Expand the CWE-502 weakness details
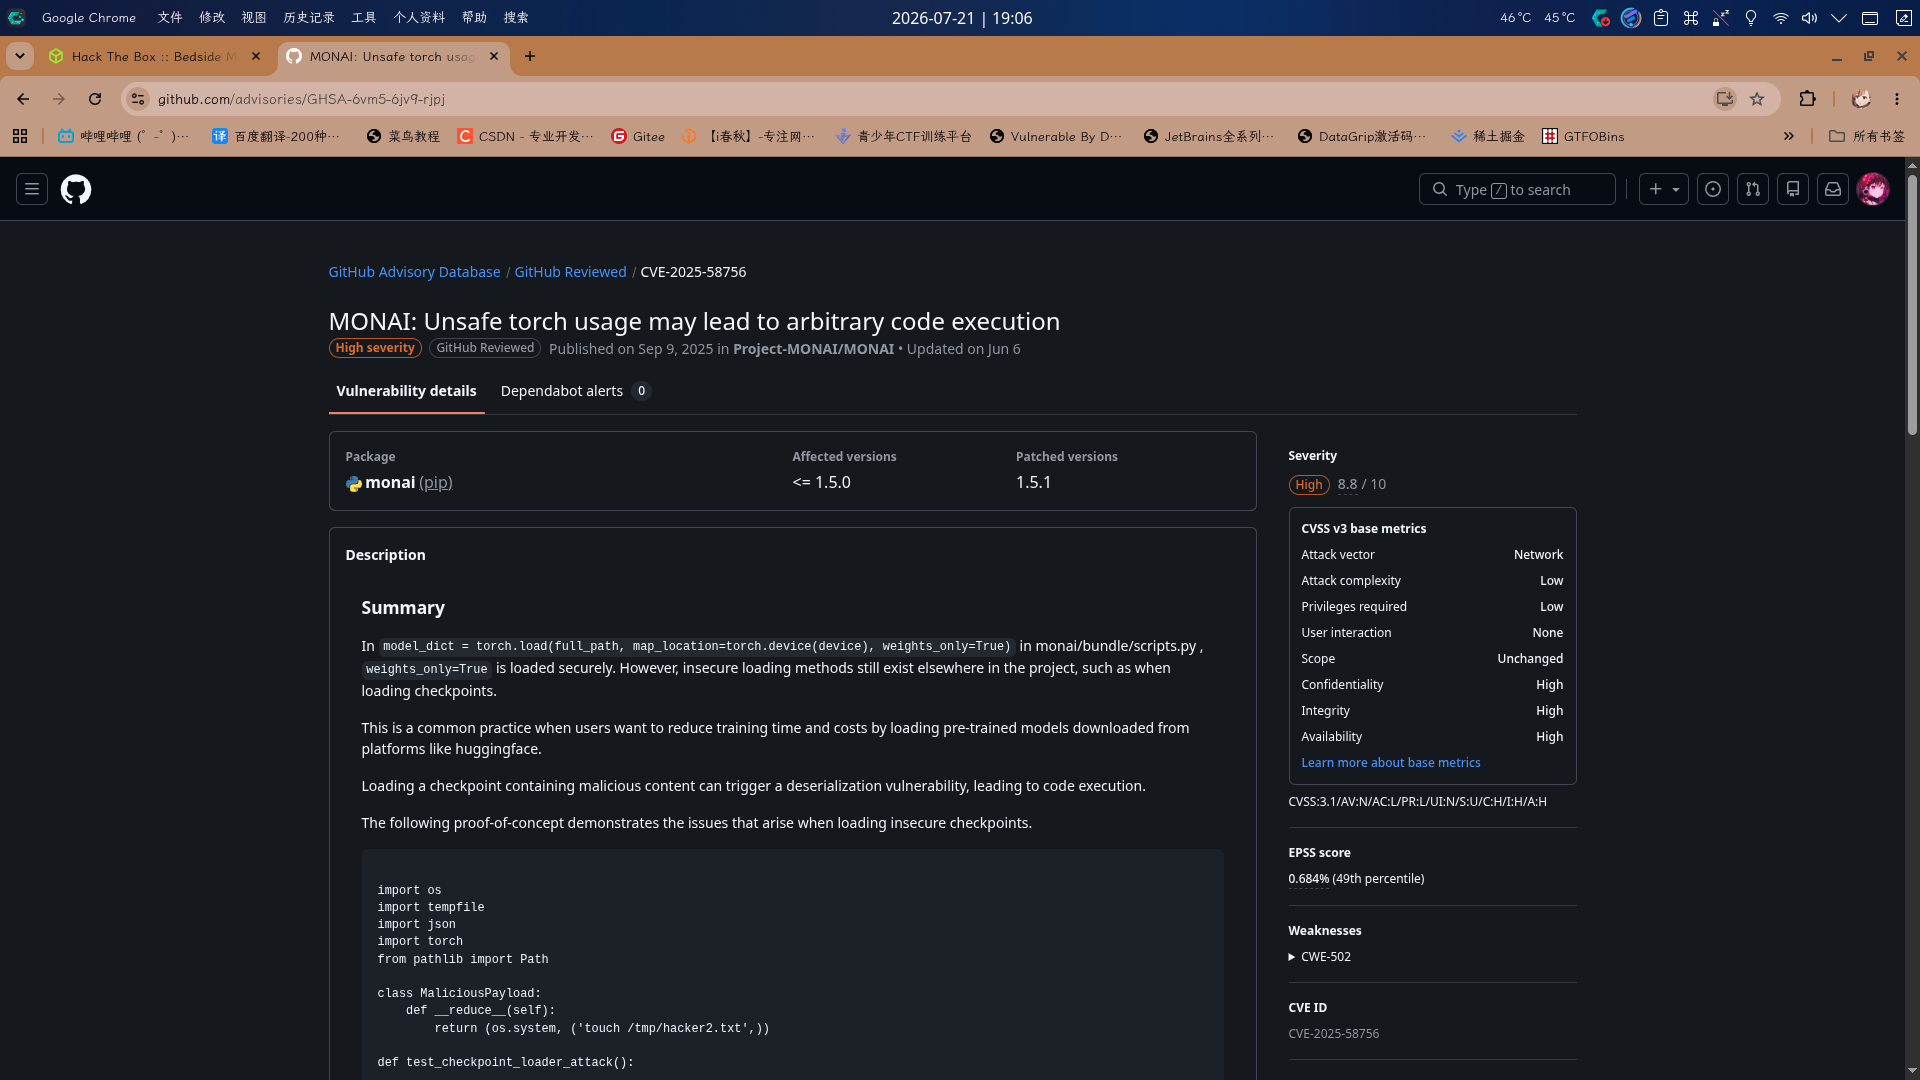1920x1080 pixels. point(1320,957)
